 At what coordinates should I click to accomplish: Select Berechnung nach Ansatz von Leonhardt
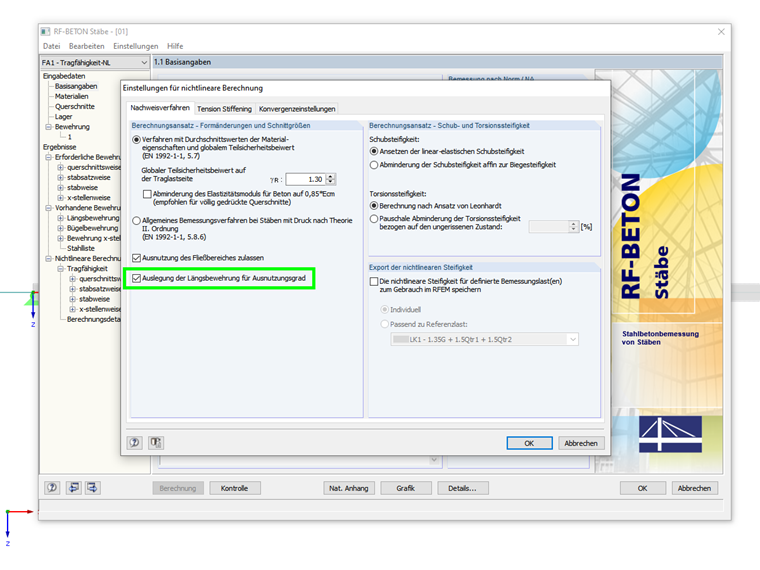click(374, 206)
